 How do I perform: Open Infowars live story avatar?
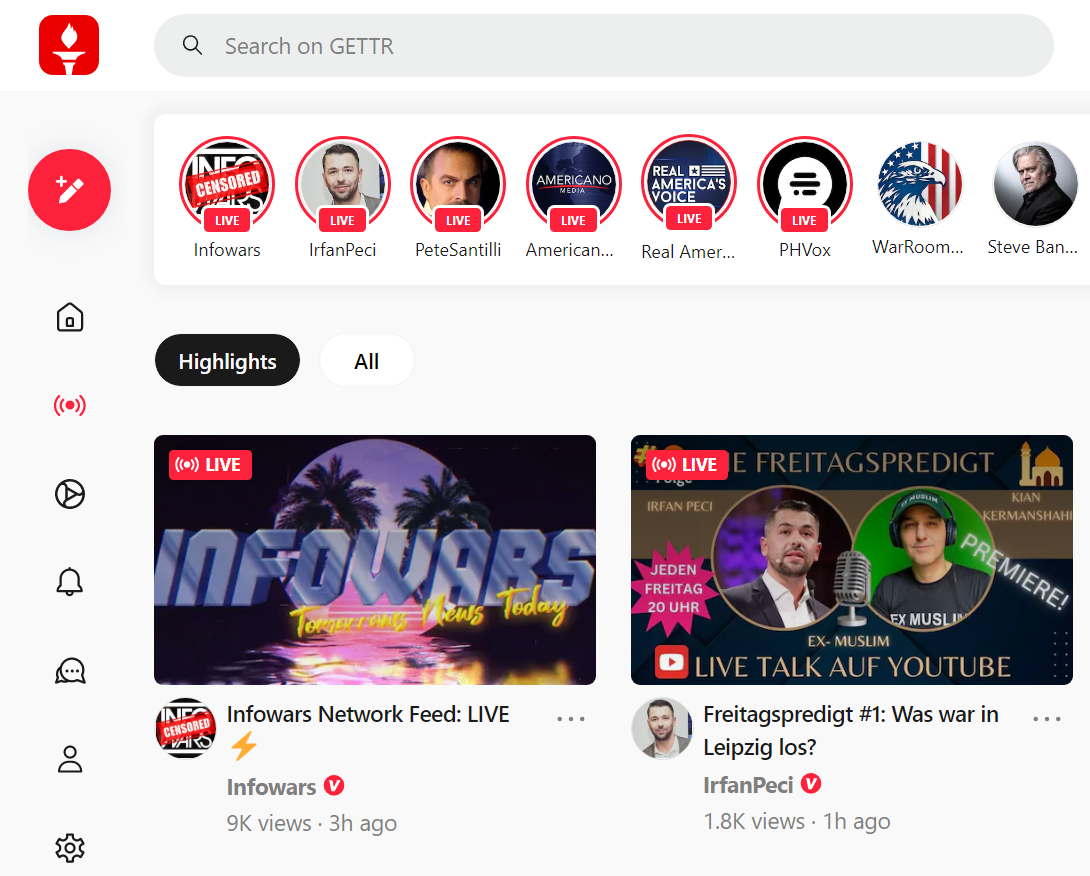coord(227,184)
